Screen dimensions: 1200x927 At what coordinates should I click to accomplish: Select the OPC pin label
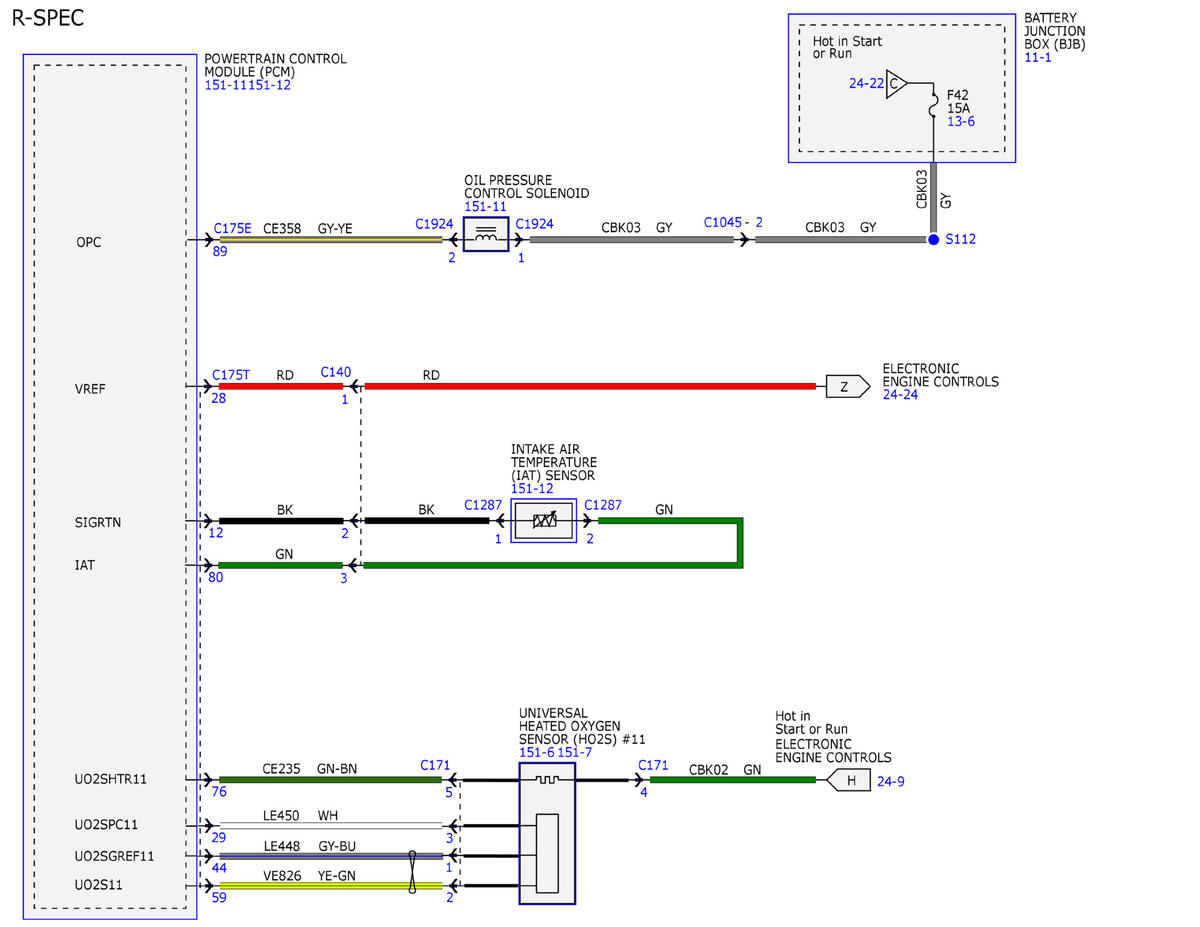[x=88, y=242]
